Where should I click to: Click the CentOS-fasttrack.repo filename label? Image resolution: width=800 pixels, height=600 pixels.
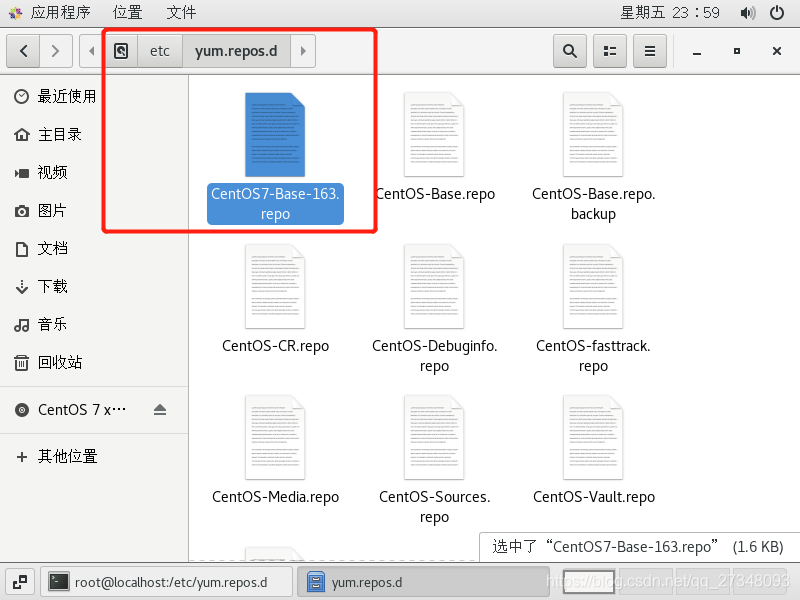[593, 356]
